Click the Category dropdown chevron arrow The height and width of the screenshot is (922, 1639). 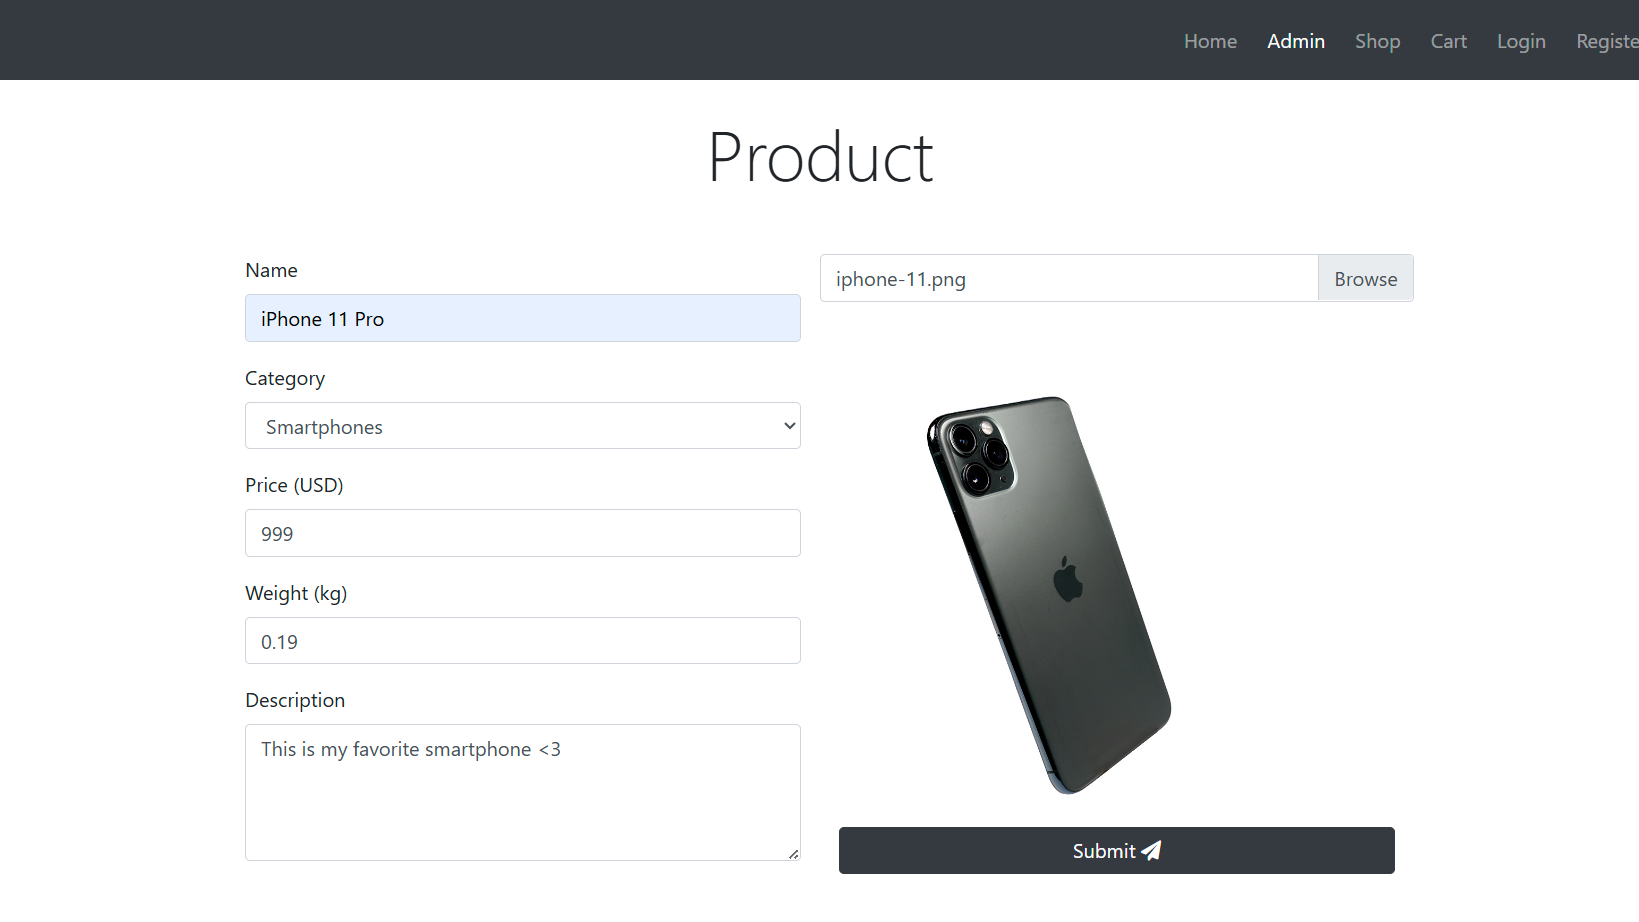[788, 425]
